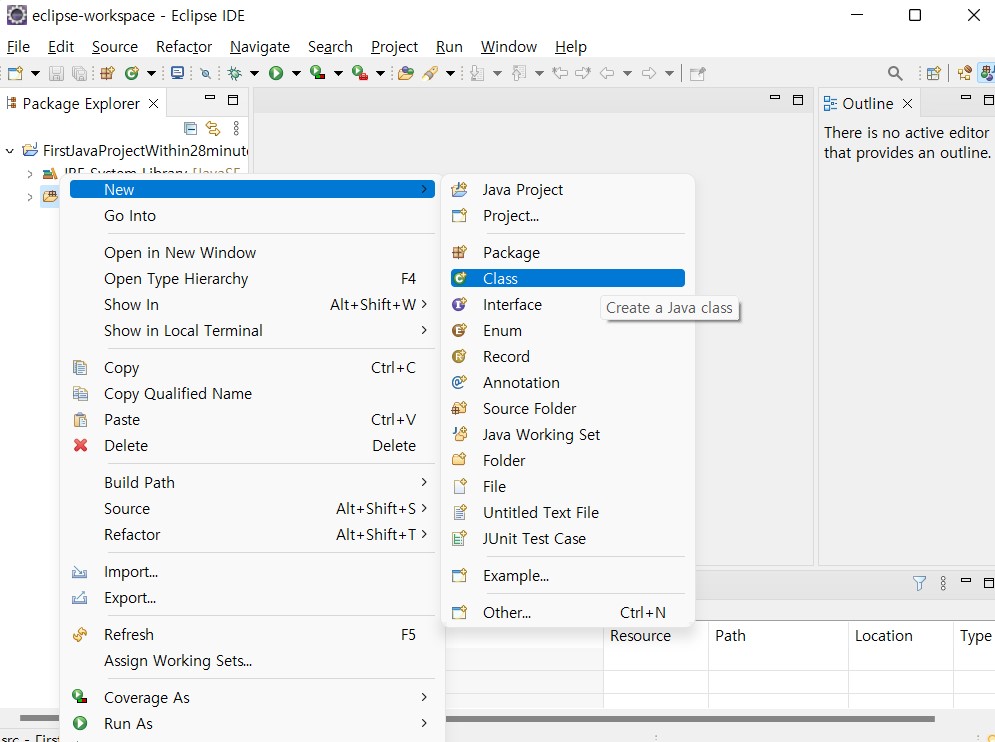Open the Run dropdown arrow
This screenshot has width=995, height=742.
click(296, 74)
